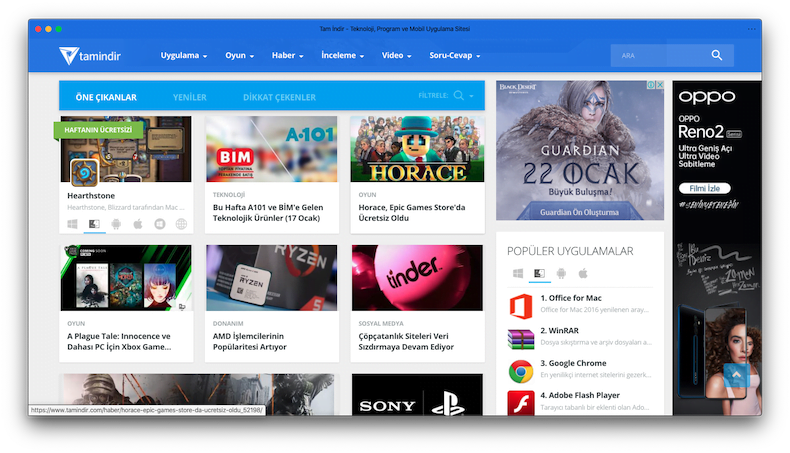Select Android platform icon under Hearthstone

pos(116,224)
